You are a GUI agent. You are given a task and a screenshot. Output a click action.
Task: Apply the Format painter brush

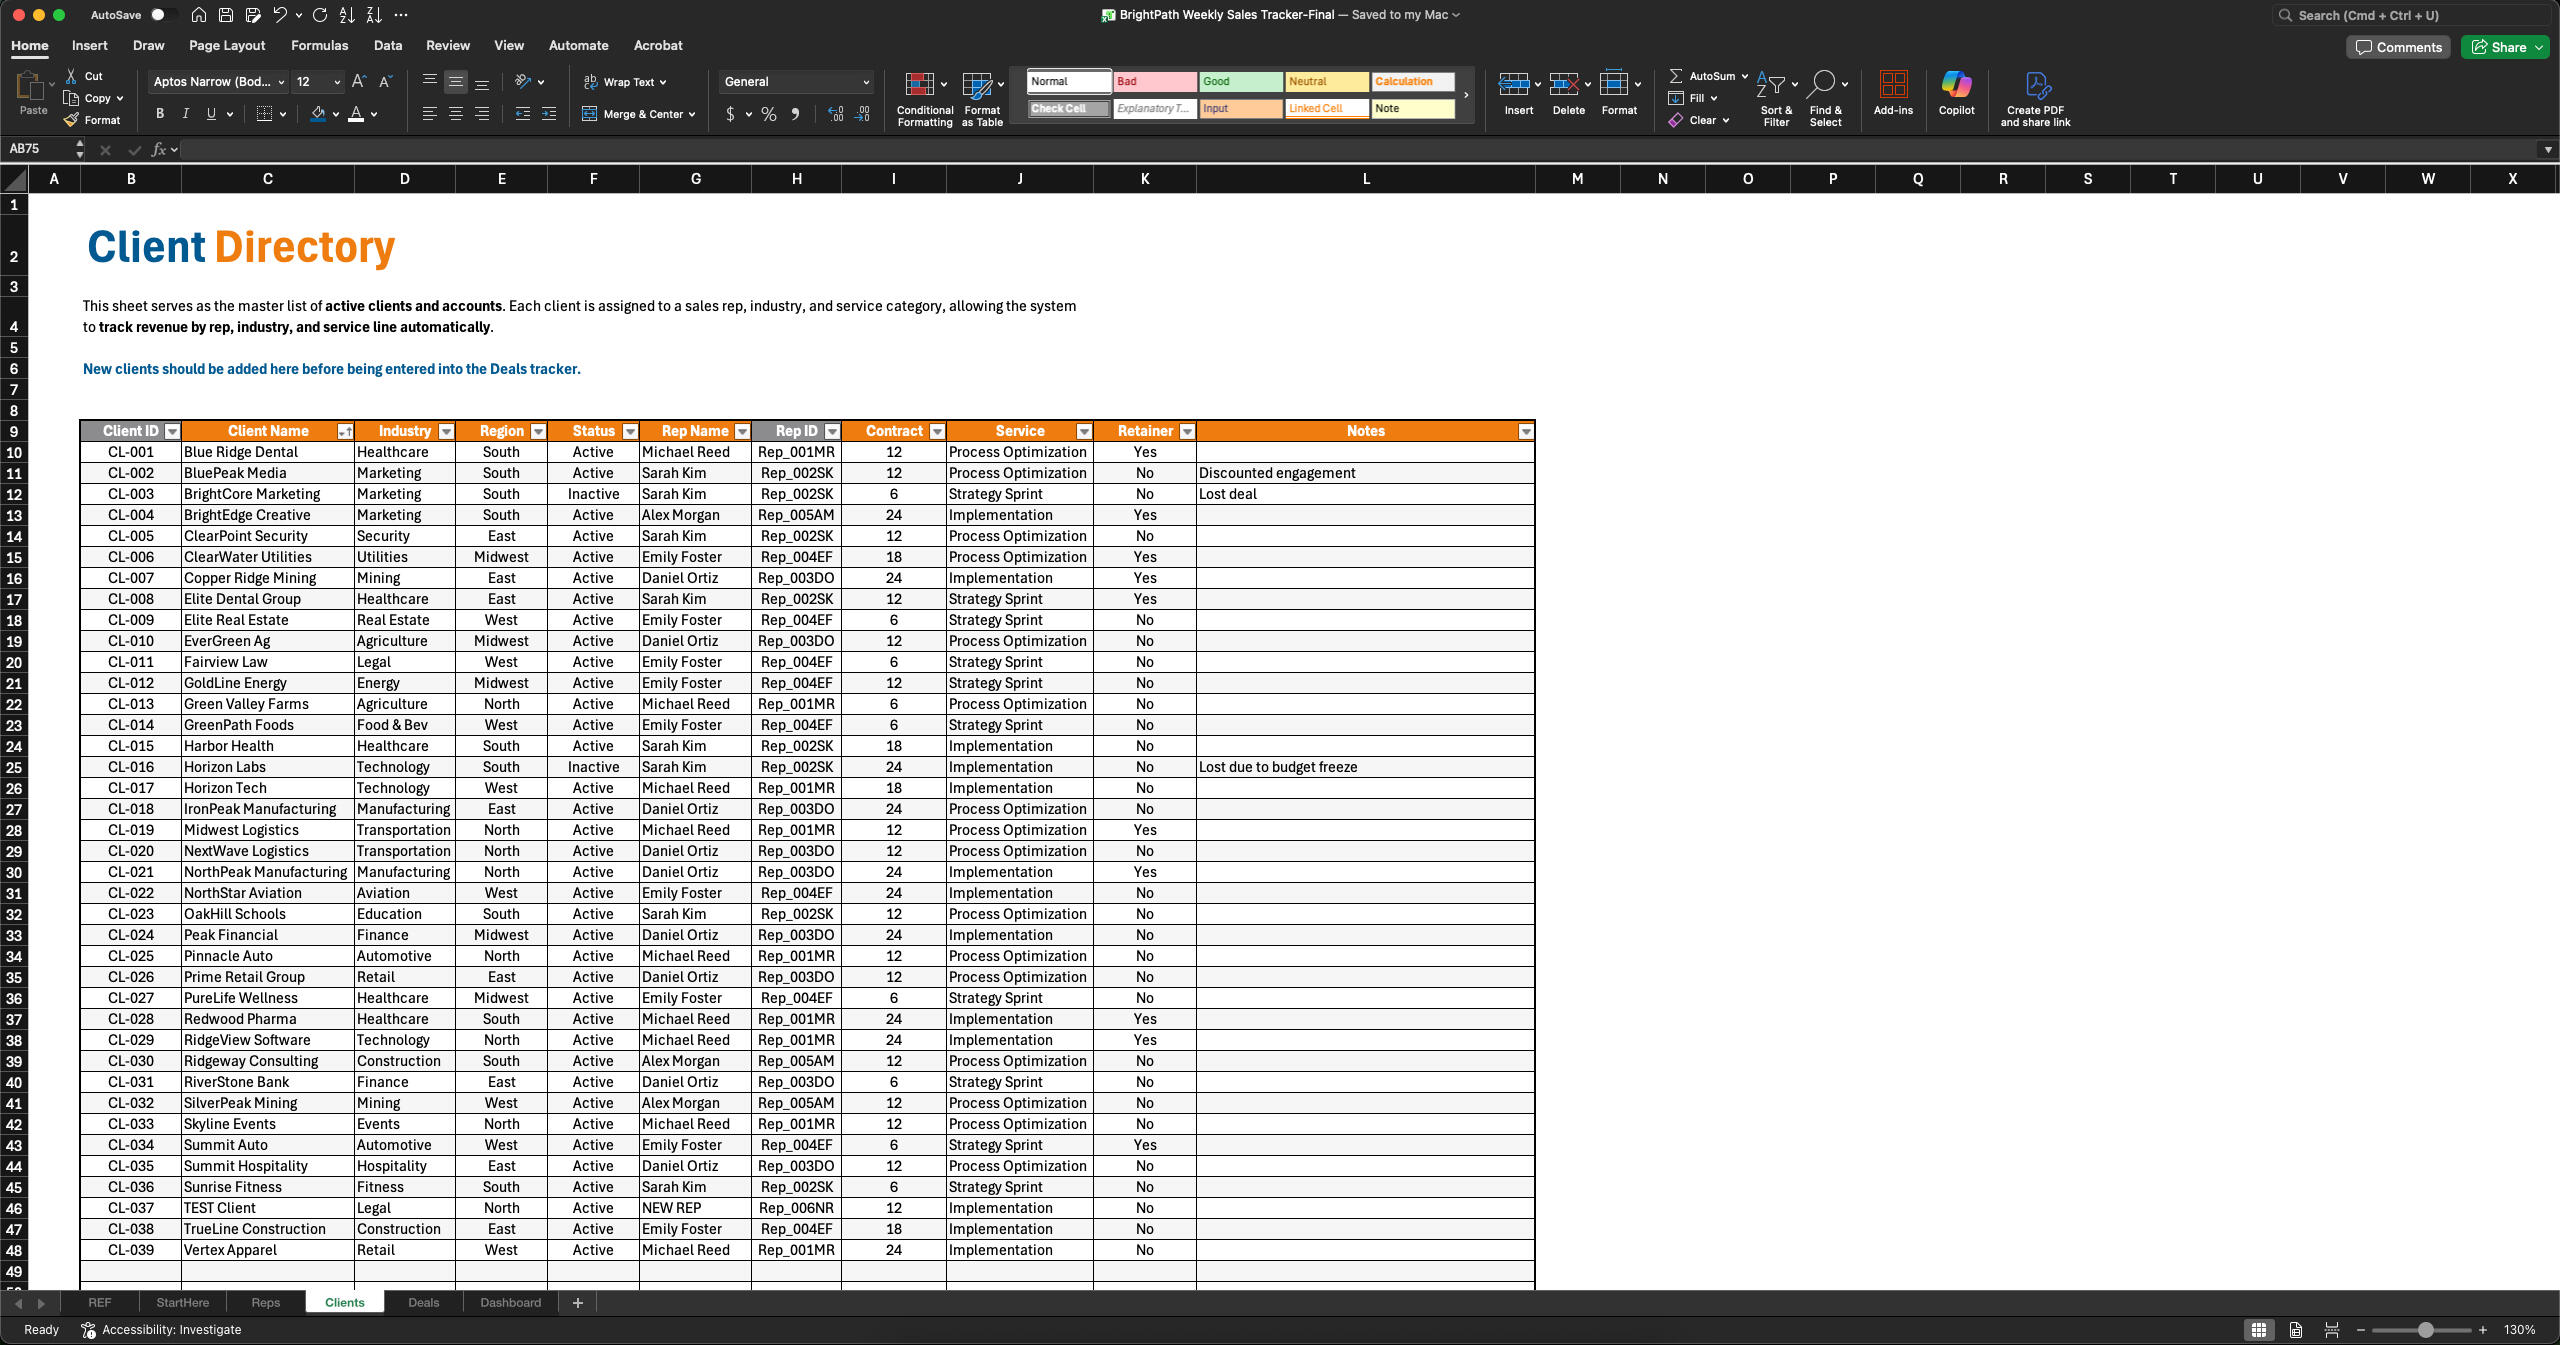[72, 120]
